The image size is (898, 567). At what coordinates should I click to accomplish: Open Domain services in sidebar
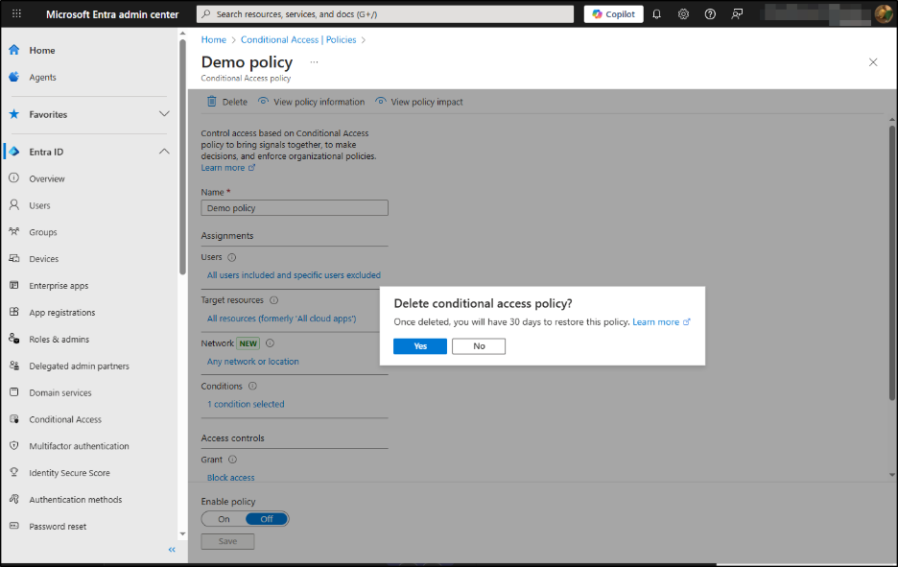pyautogui.click(x=60, y=393)
